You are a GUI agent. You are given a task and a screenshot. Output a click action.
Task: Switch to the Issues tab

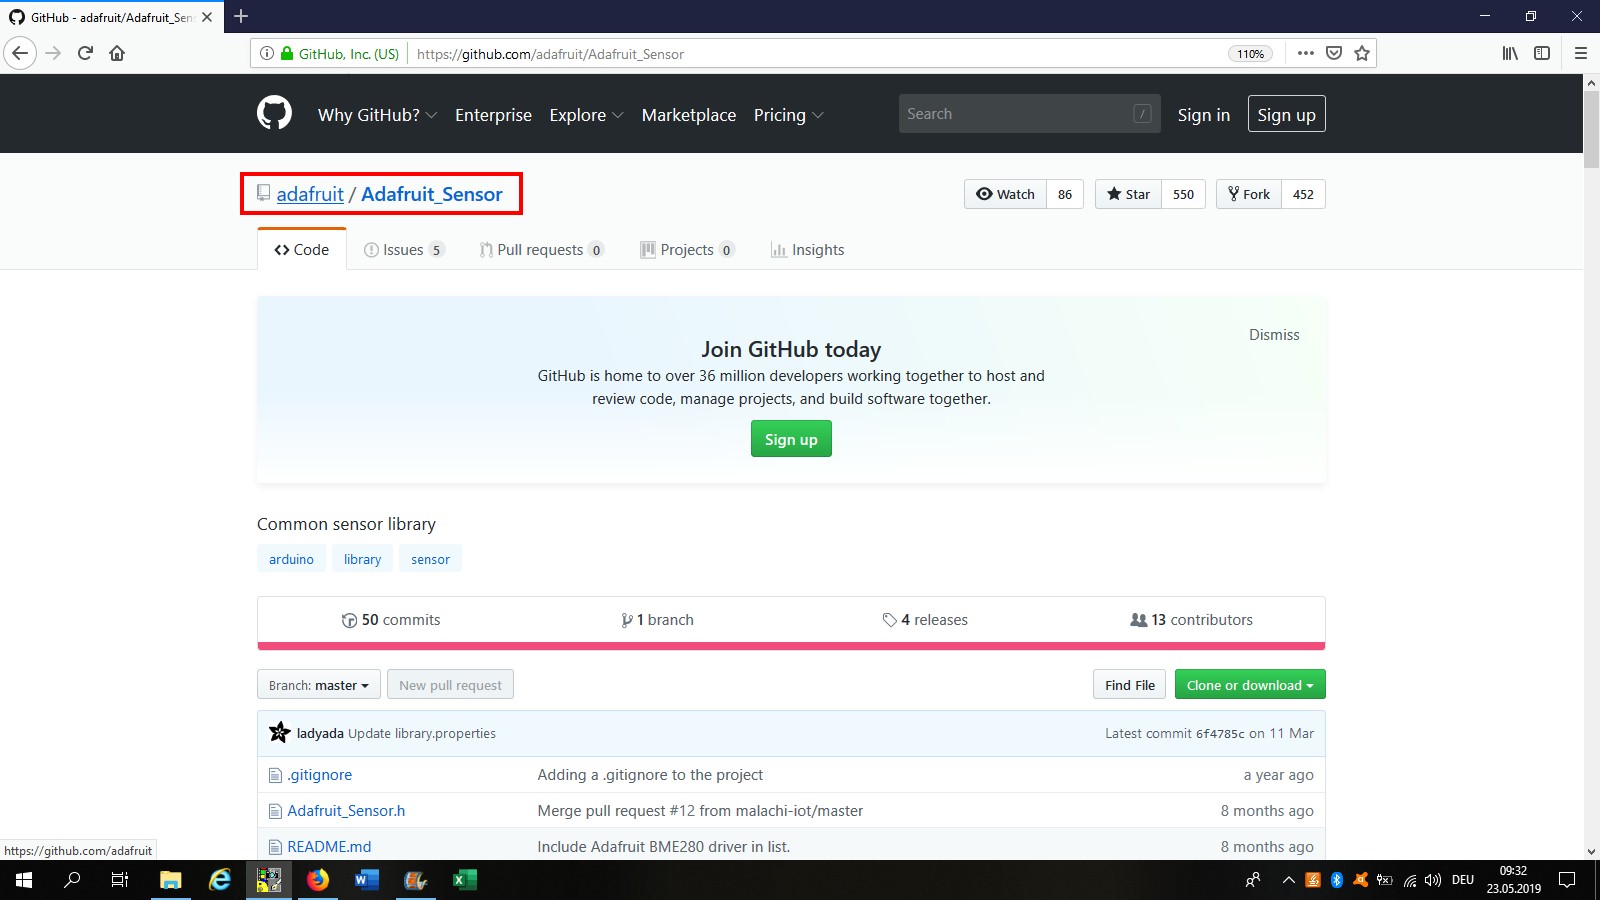(404, 250)
